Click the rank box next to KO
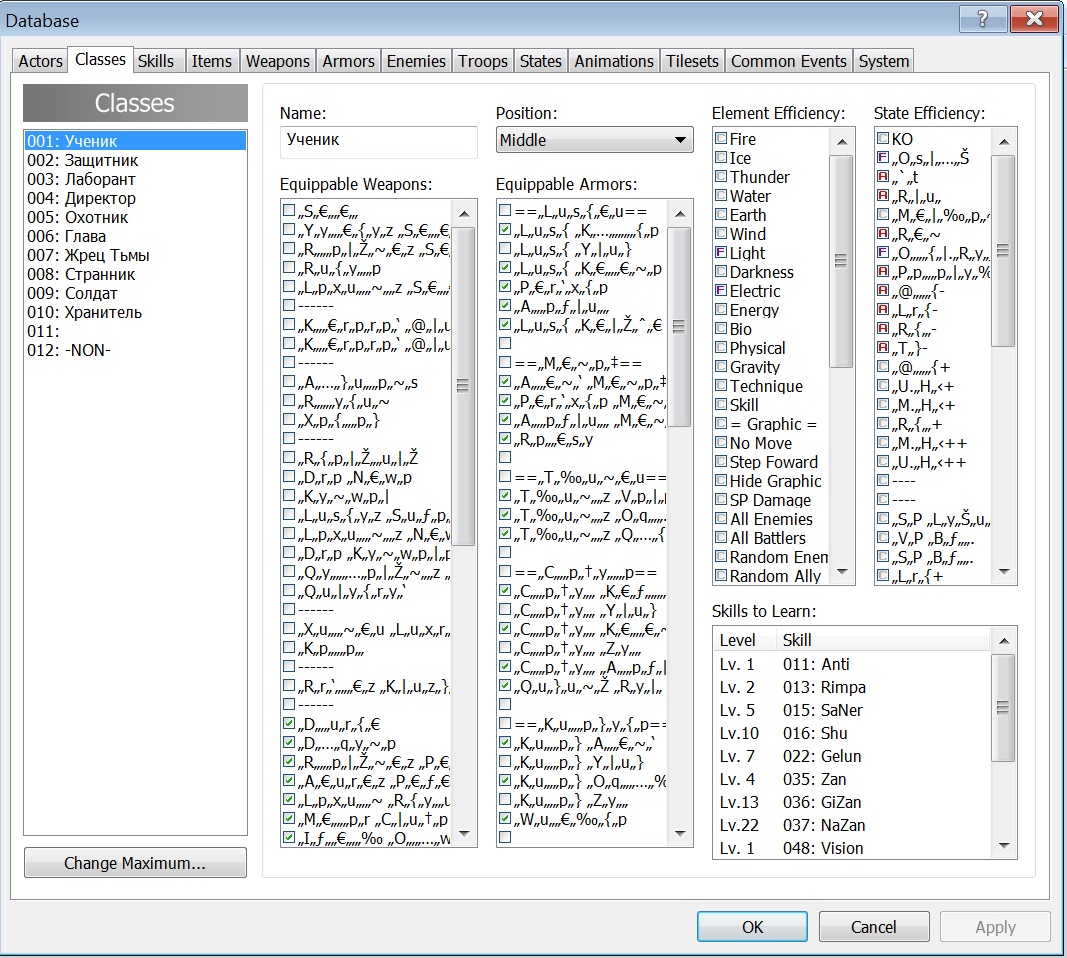 click(883, 140)
